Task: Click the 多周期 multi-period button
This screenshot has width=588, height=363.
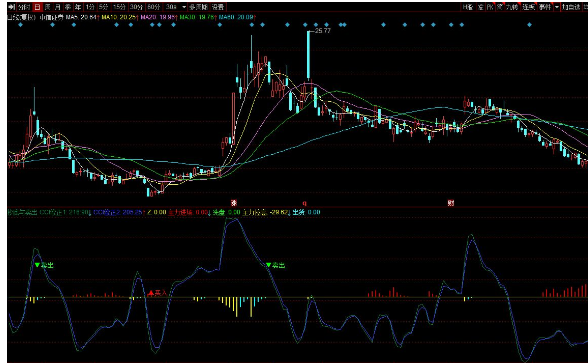Action: (x=198, y=7)
